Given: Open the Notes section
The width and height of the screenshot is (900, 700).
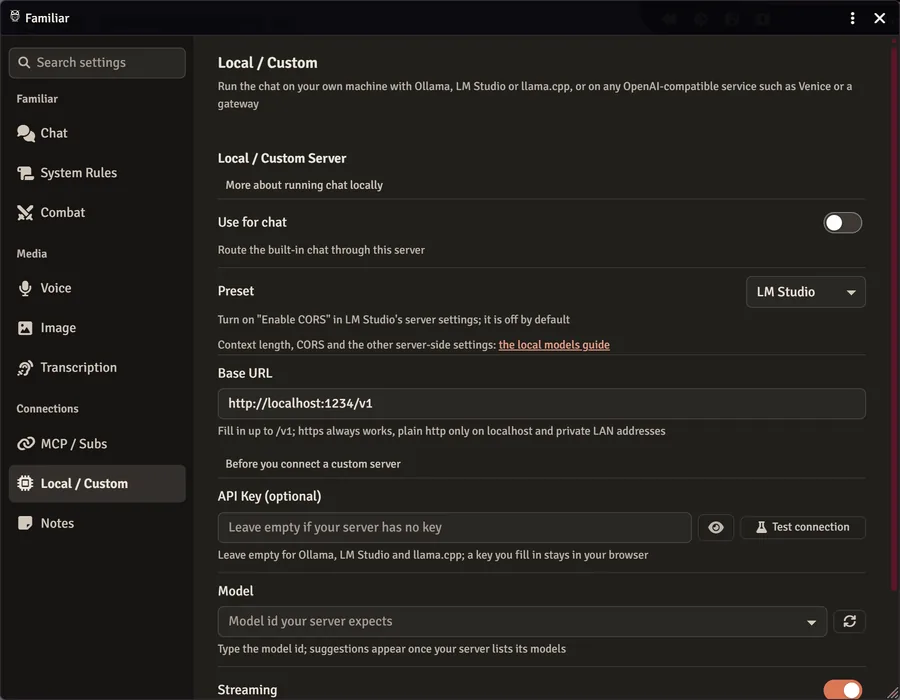Looking at the screenshot, I should click(97, 523).
